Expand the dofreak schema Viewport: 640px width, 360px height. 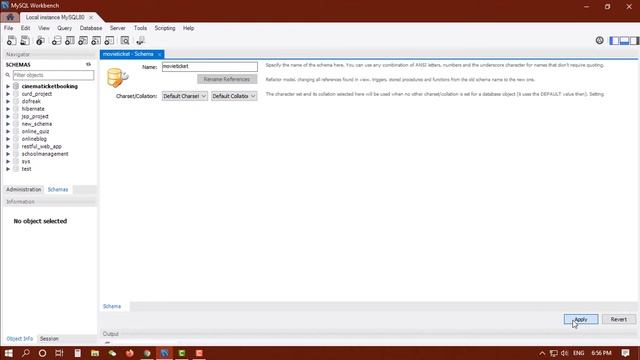coord(8,101)
